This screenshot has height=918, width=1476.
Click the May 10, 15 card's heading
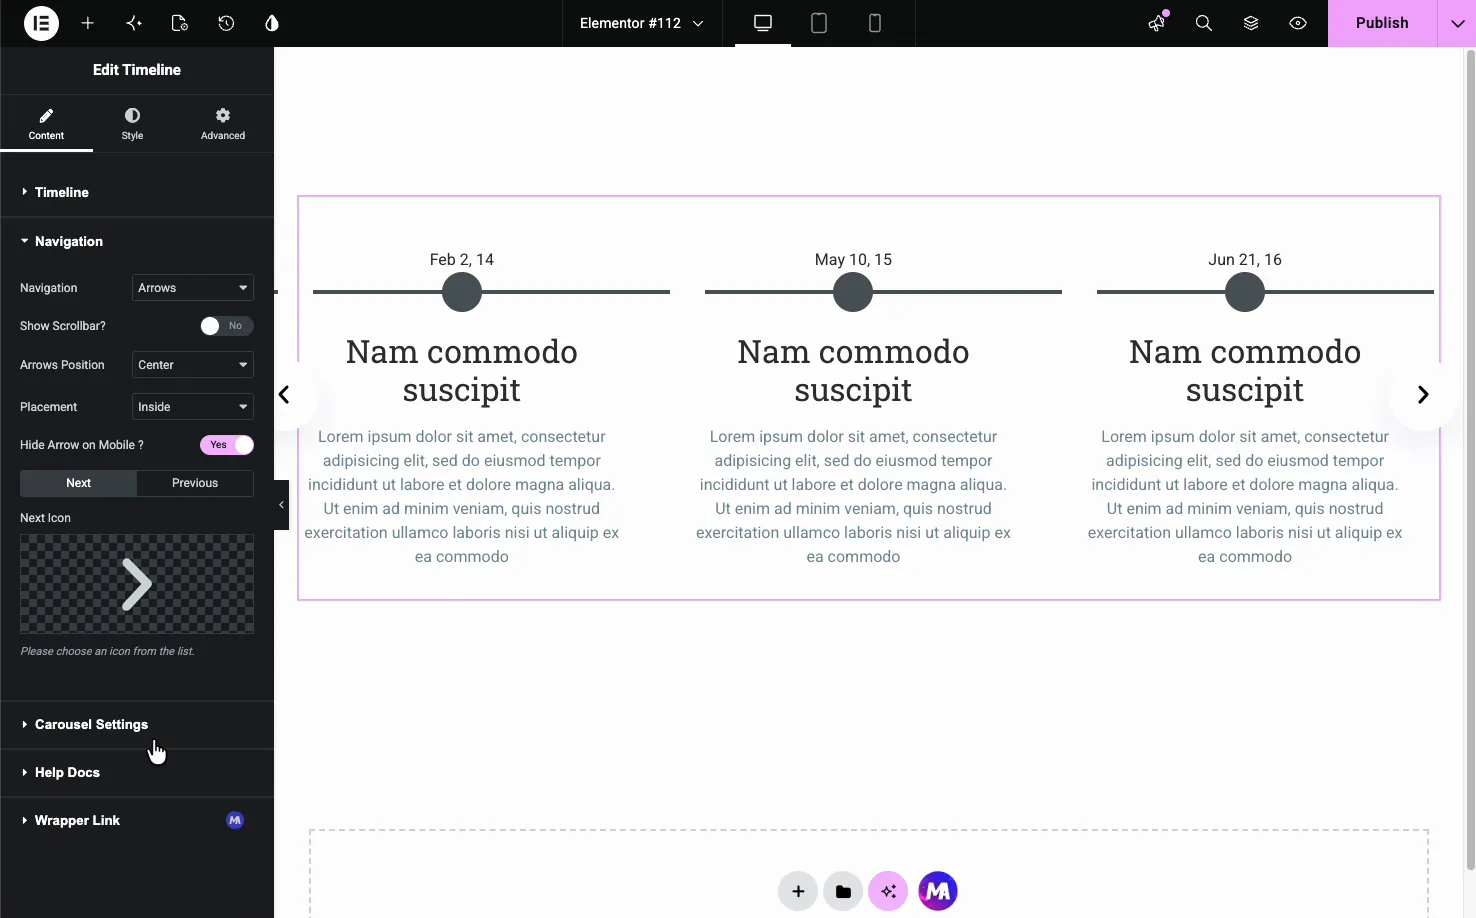click(x=853, y=371)
